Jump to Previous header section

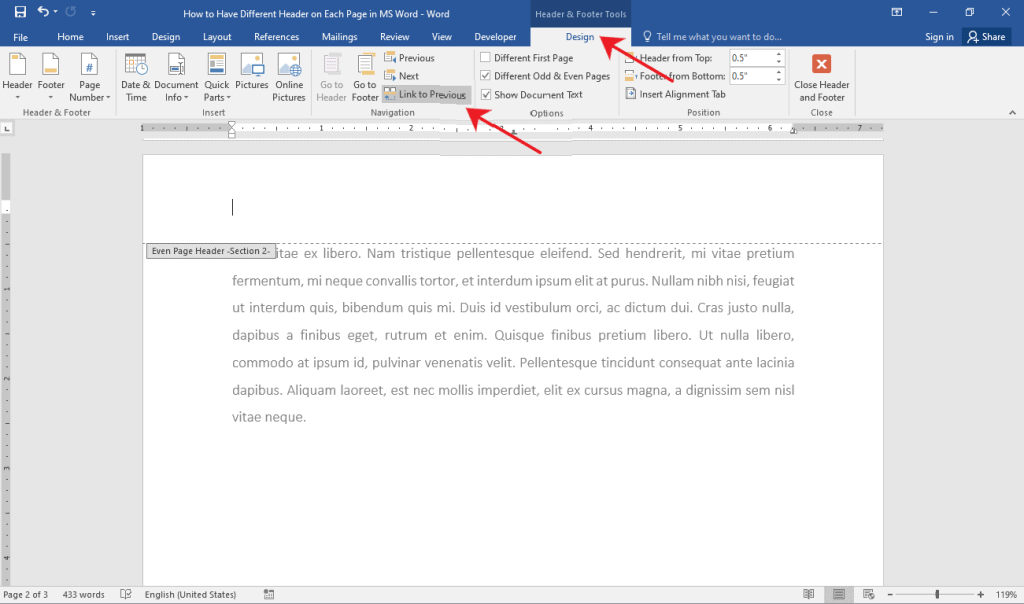[409, 57]
